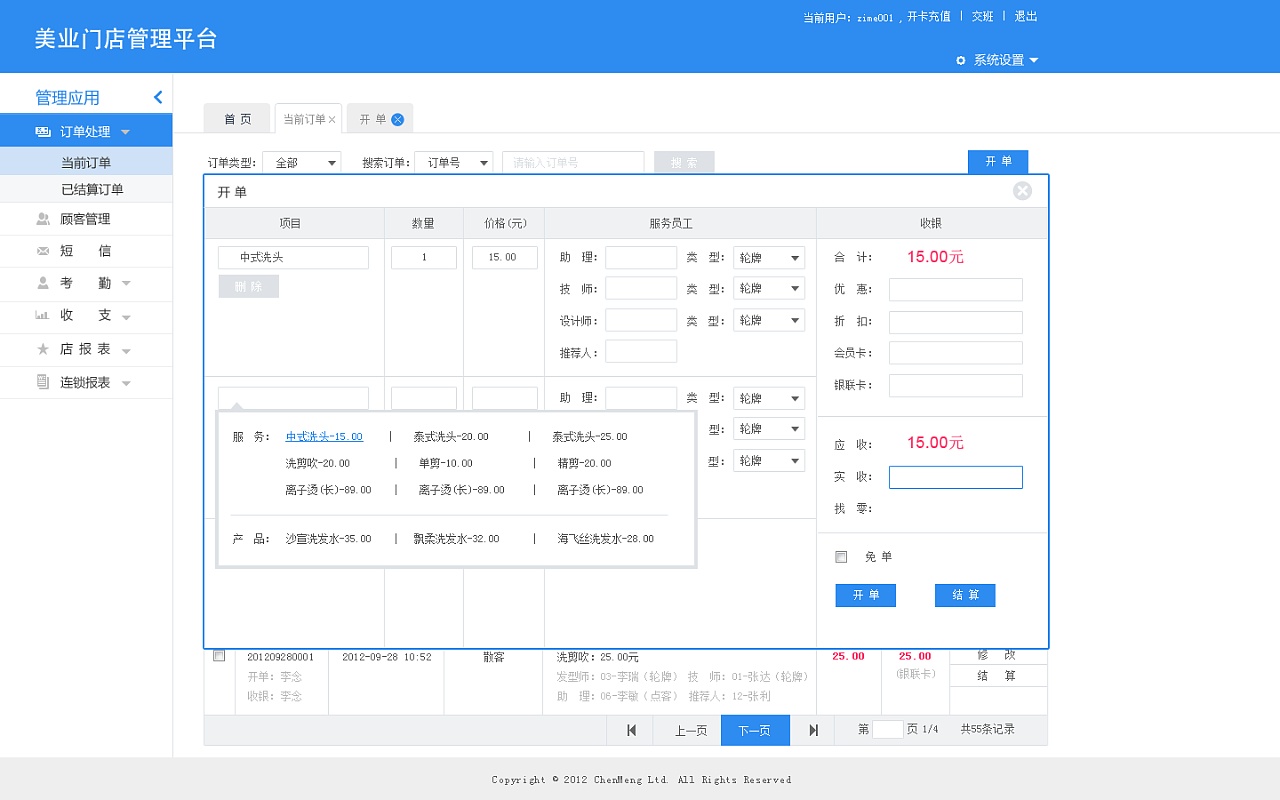
Task: Click the blue 结算 button
Action: pyautogui.click(x=964, y=595)
